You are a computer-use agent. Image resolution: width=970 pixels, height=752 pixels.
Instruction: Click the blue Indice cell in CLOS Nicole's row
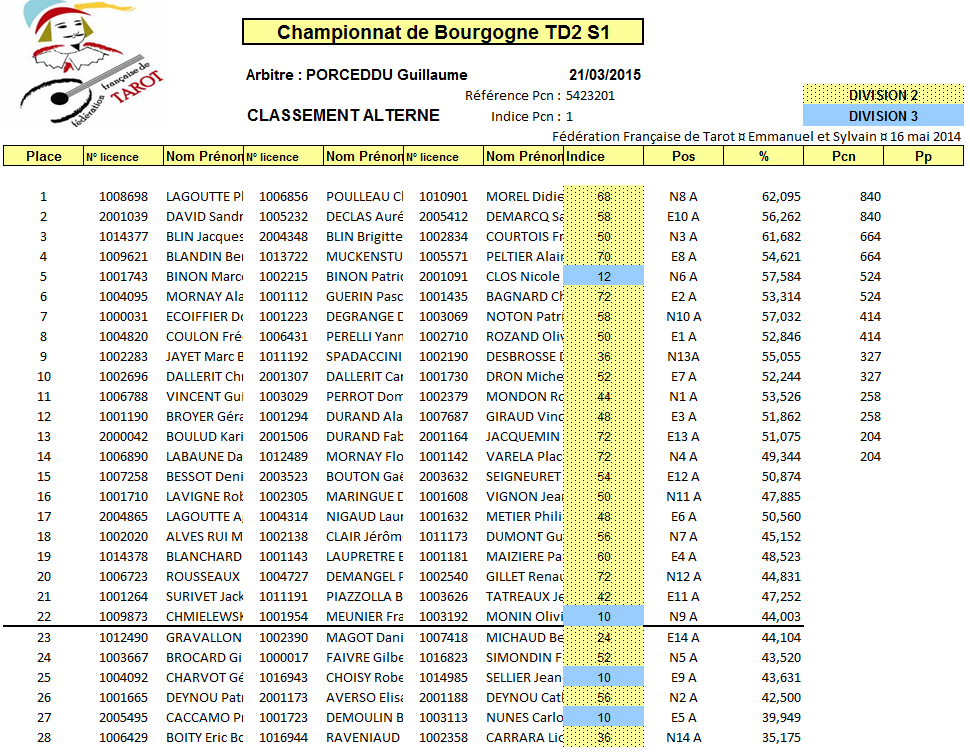(x=604, y=276)
